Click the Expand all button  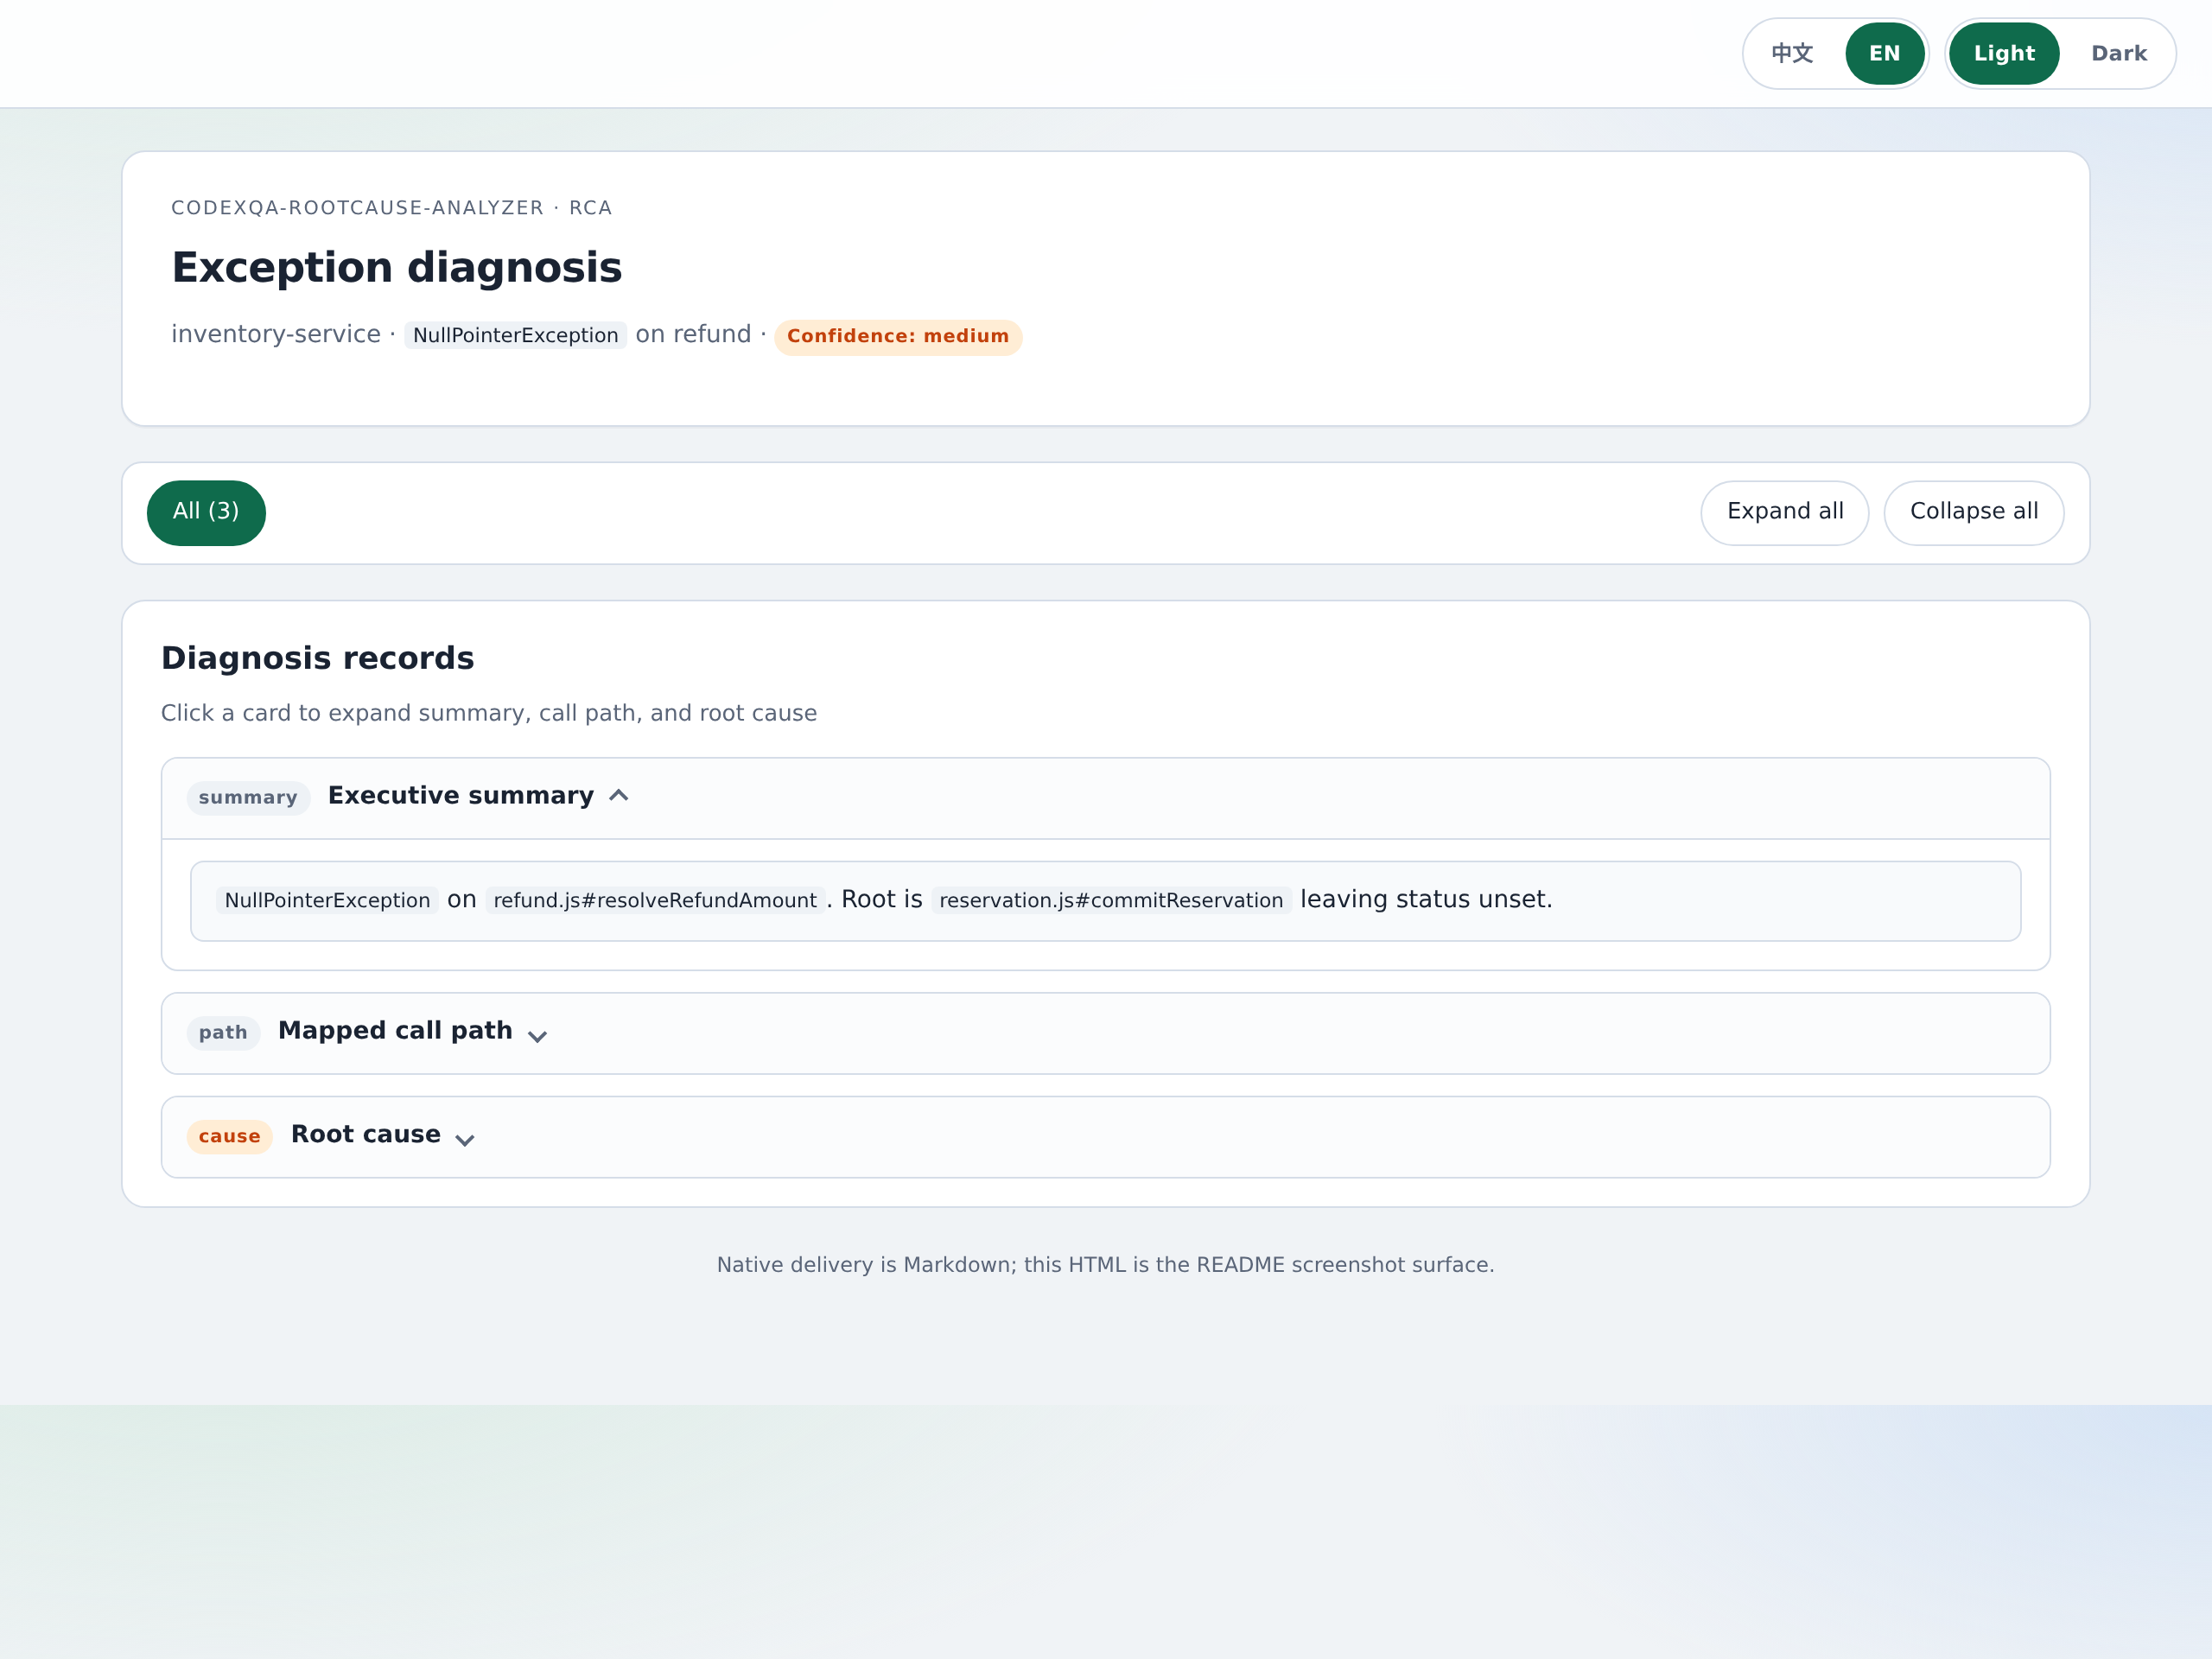pos(1784,512)
